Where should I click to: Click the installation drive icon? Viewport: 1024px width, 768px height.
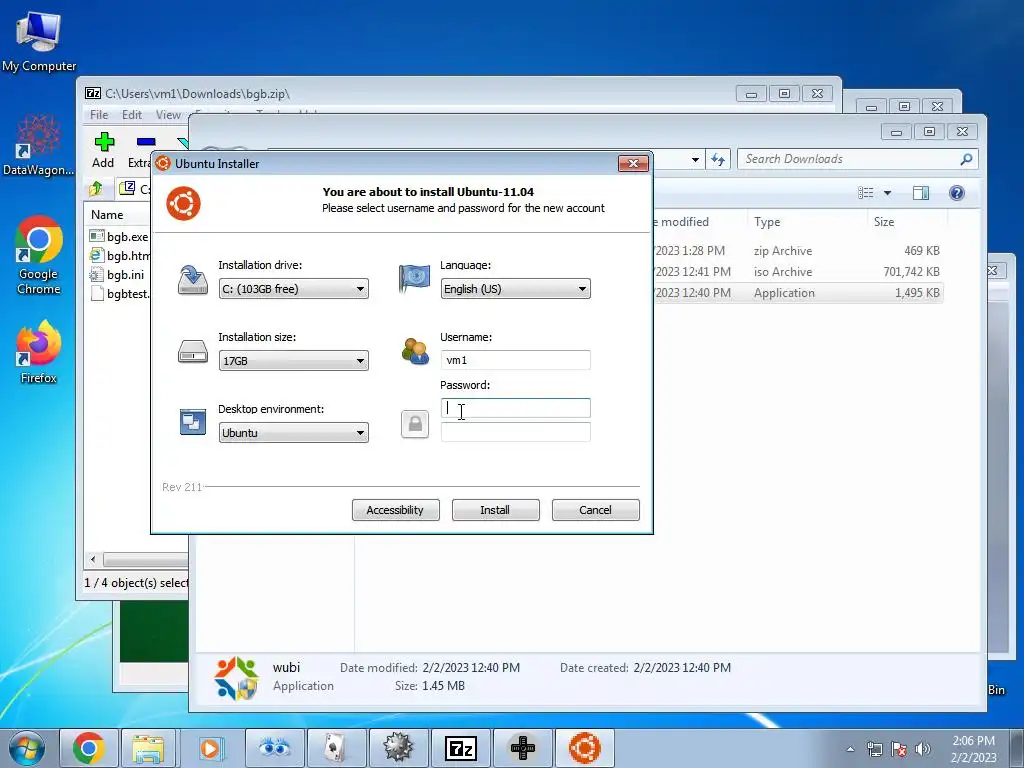[193, 280]
